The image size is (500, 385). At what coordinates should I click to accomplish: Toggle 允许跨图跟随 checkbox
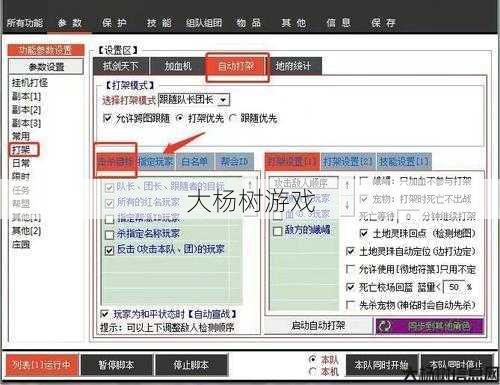click(107, 118)
